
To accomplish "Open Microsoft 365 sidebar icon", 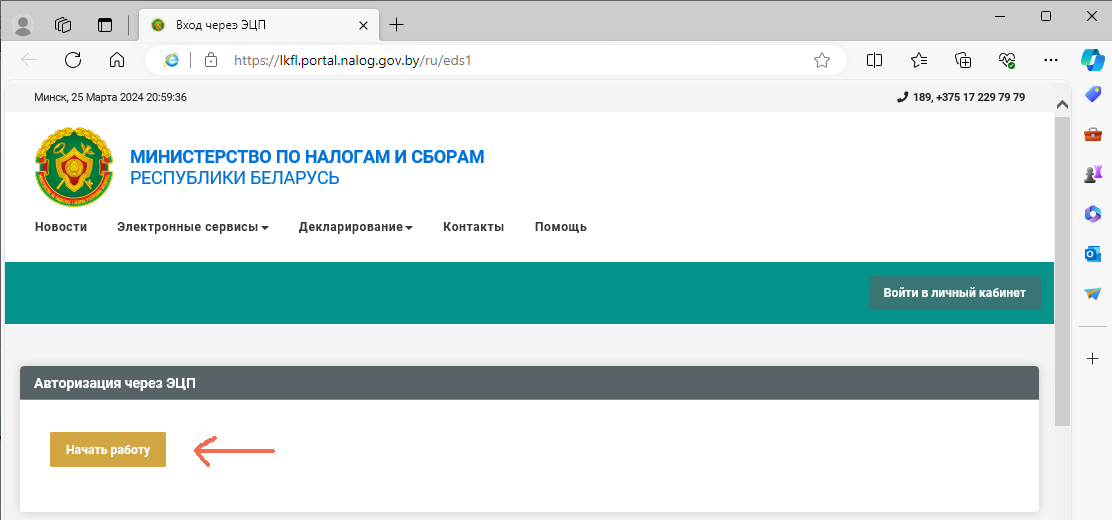I will pos(1092,213).
